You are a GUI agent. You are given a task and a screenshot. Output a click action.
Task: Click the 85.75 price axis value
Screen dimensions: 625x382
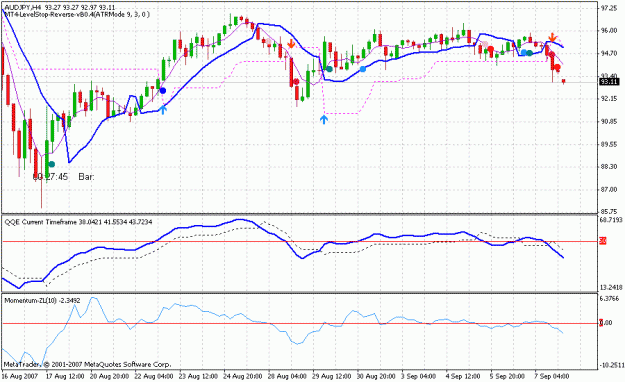coord(609,212)
